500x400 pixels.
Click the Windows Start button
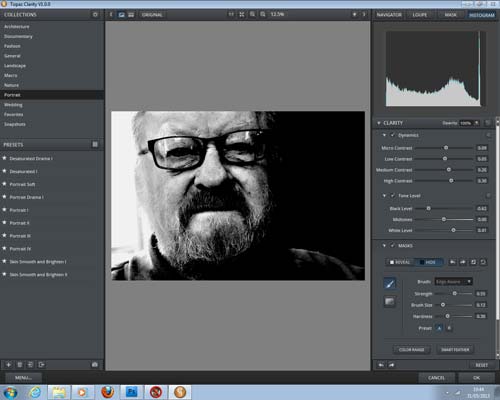[x=10, y=392]
